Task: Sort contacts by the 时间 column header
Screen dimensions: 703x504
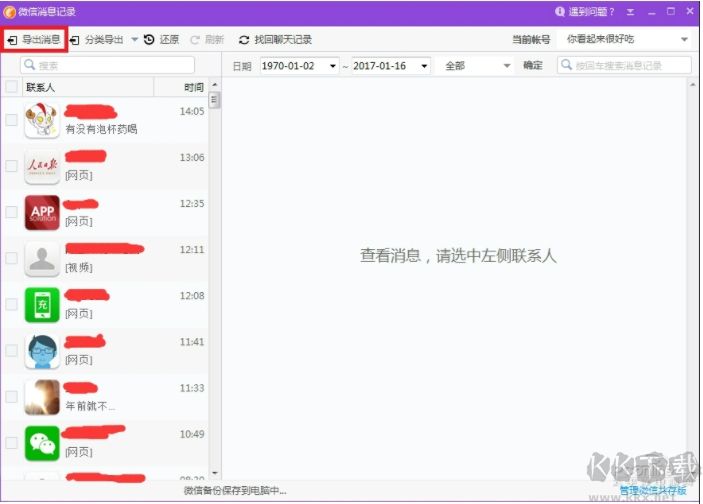Action: (194, 87)
